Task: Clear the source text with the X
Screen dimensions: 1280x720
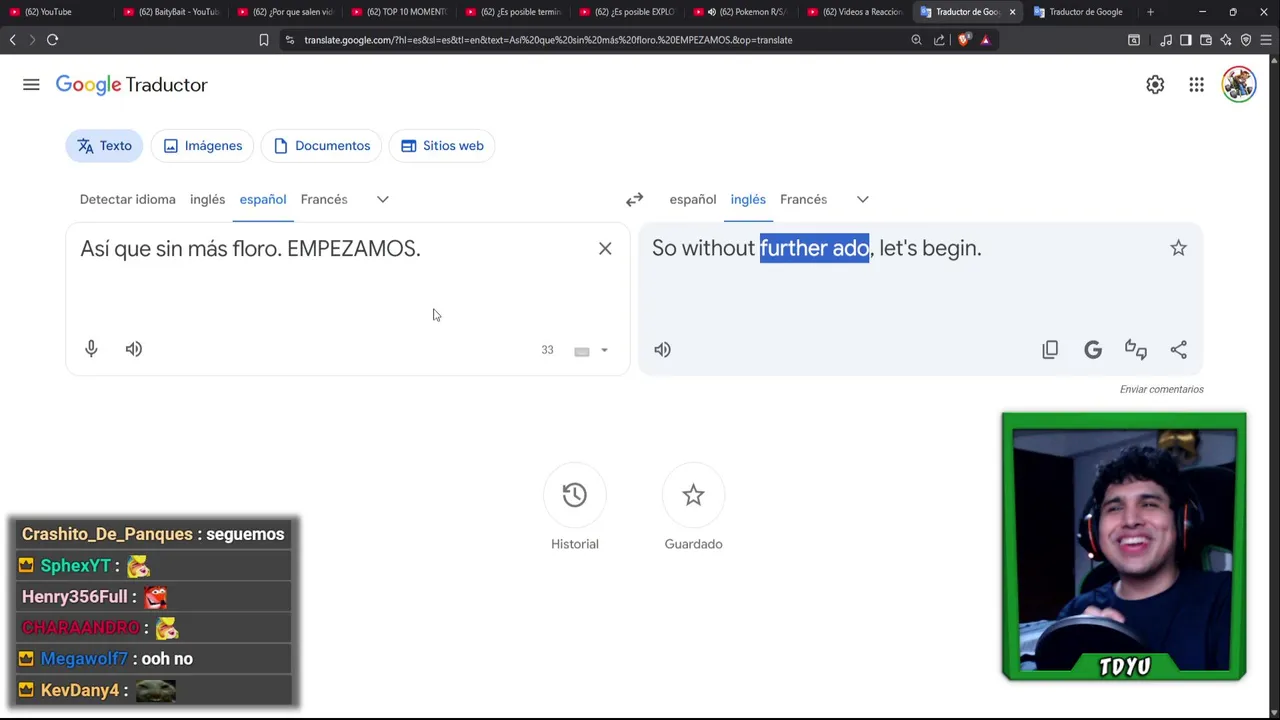Action: pyautogui.click(x=605, y=249)
